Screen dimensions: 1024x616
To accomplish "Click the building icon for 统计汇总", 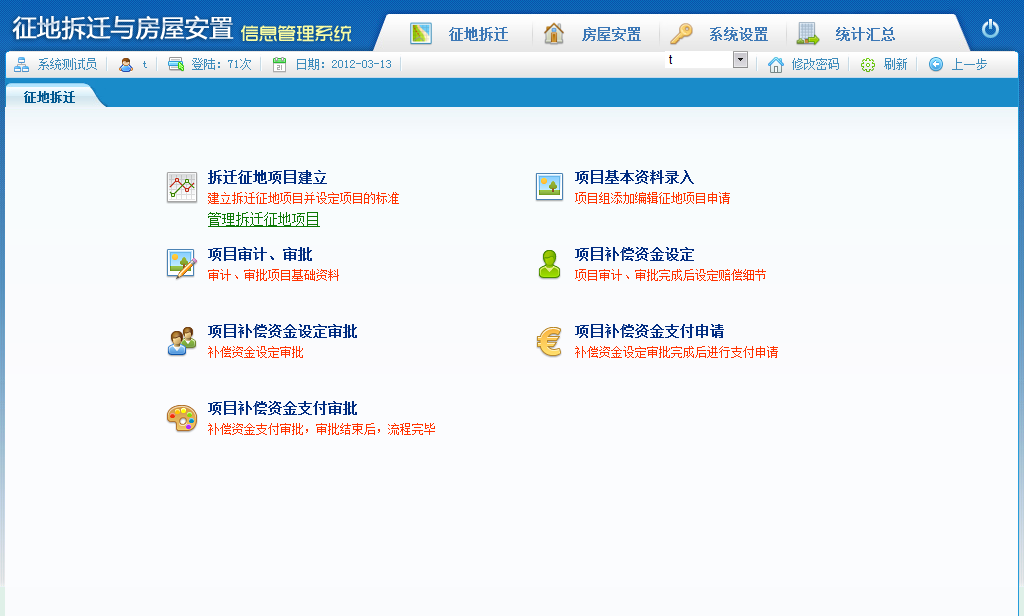I will [808, 33].
